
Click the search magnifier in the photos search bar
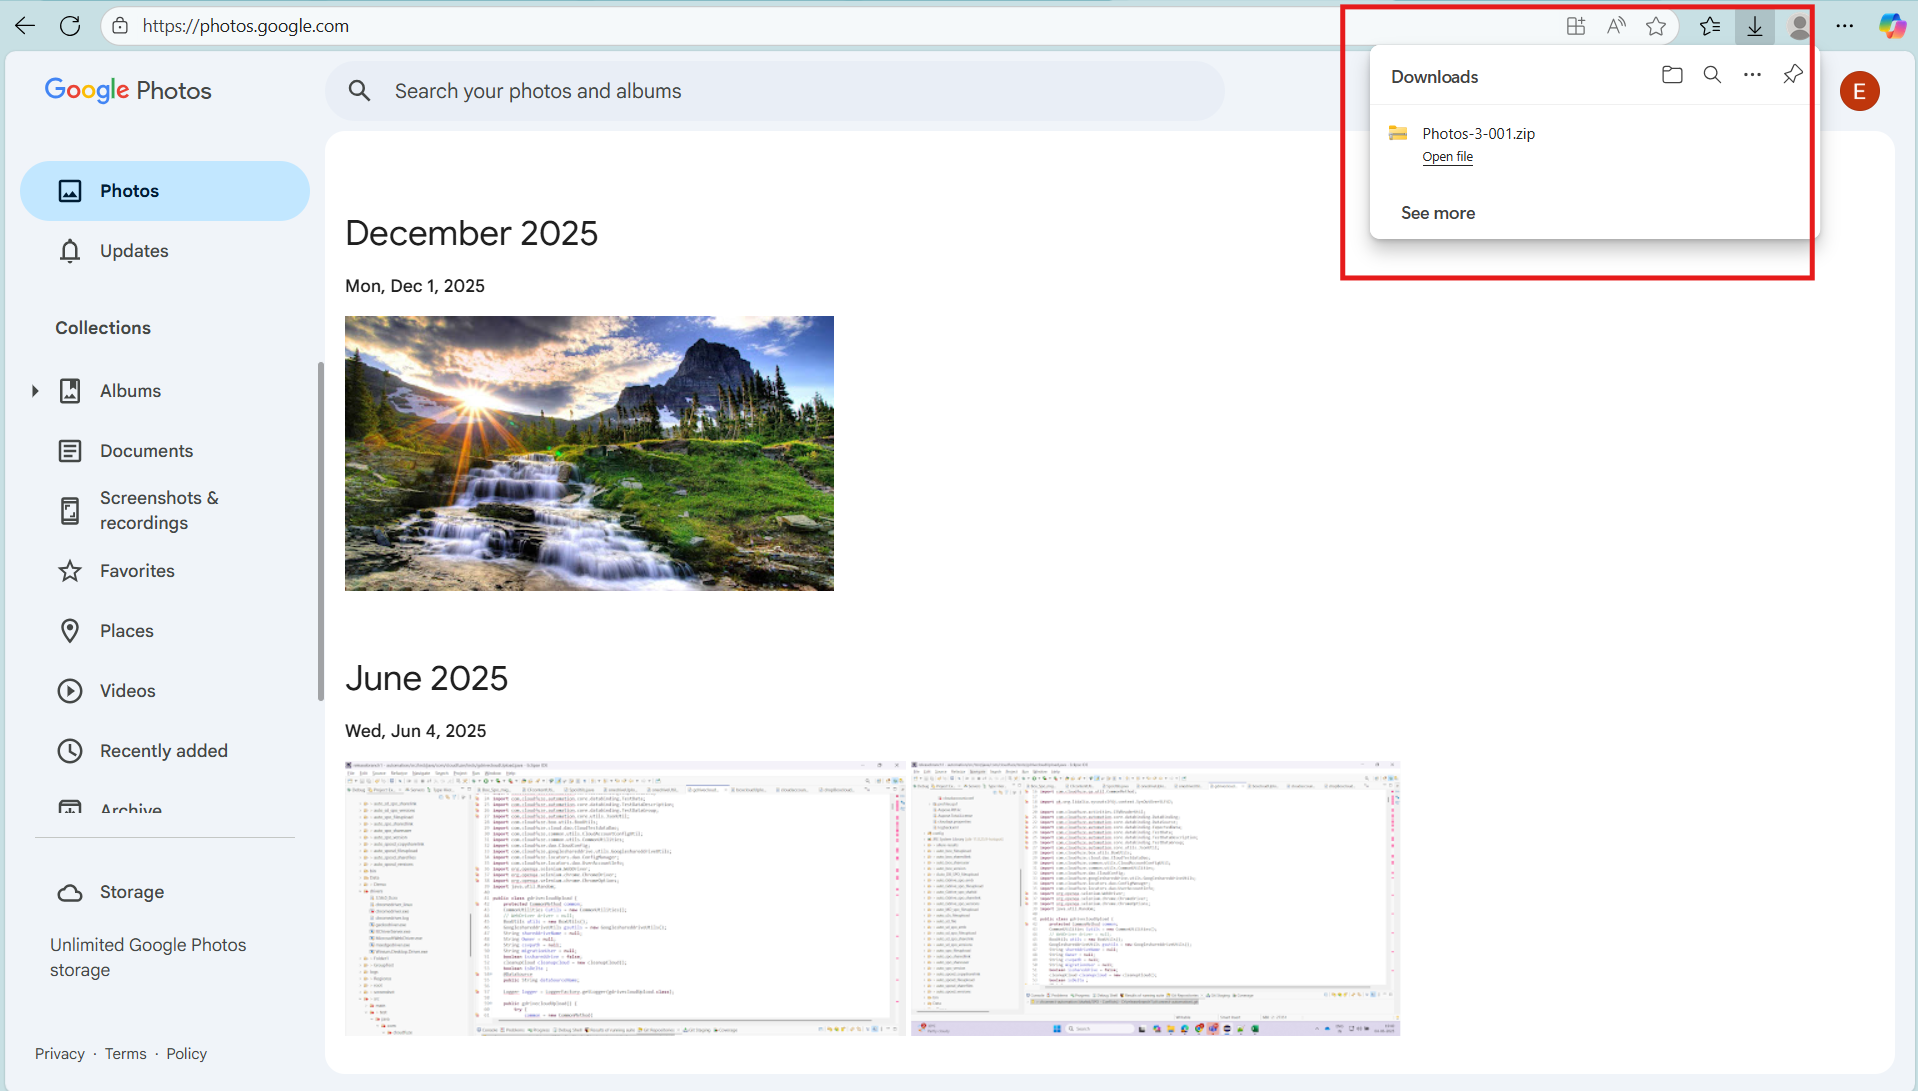tap(360, 91)
